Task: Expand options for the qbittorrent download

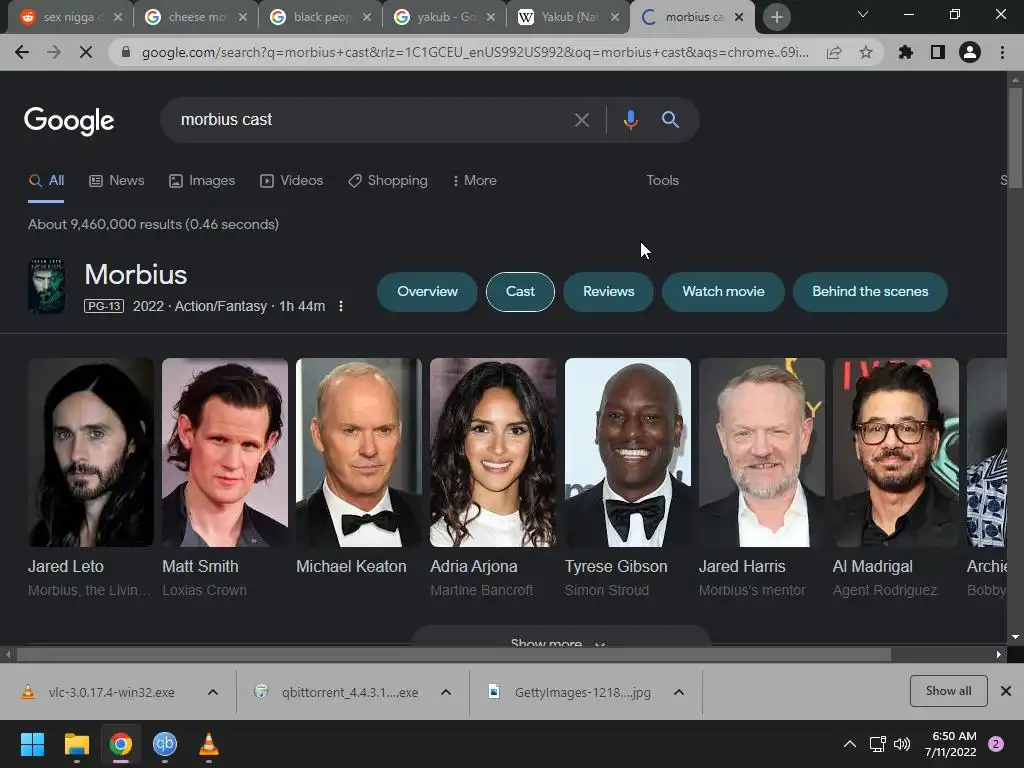Action: pos(446,693)
